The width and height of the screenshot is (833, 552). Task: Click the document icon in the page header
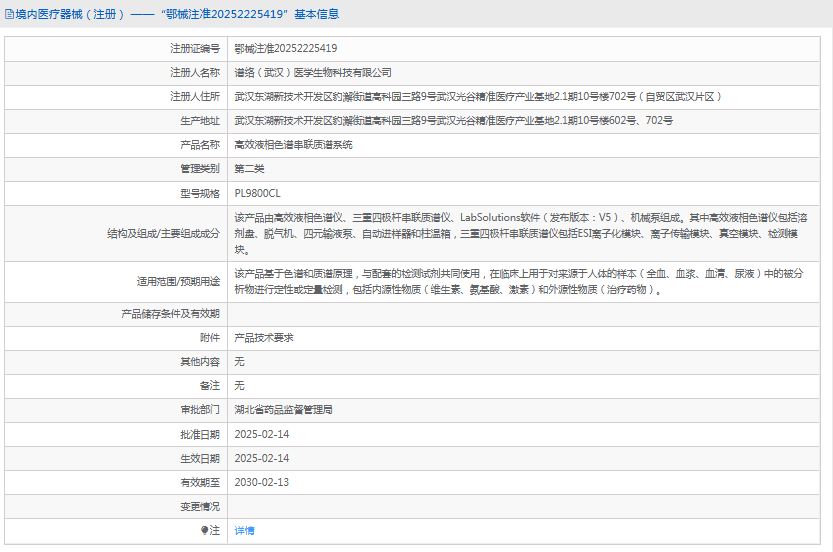[x=10, y=14]
